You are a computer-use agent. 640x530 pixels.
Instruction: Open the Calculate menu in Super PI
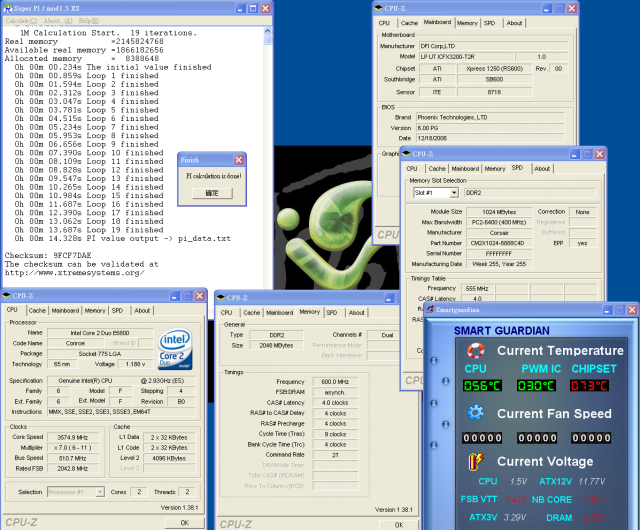21,20
